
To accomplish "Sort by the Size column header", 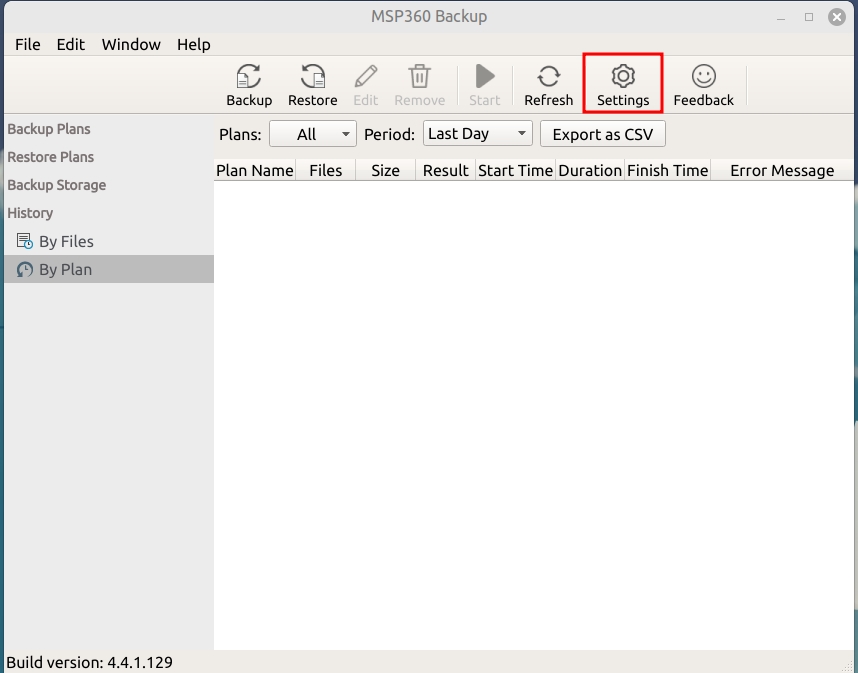I will pos(385,170).
